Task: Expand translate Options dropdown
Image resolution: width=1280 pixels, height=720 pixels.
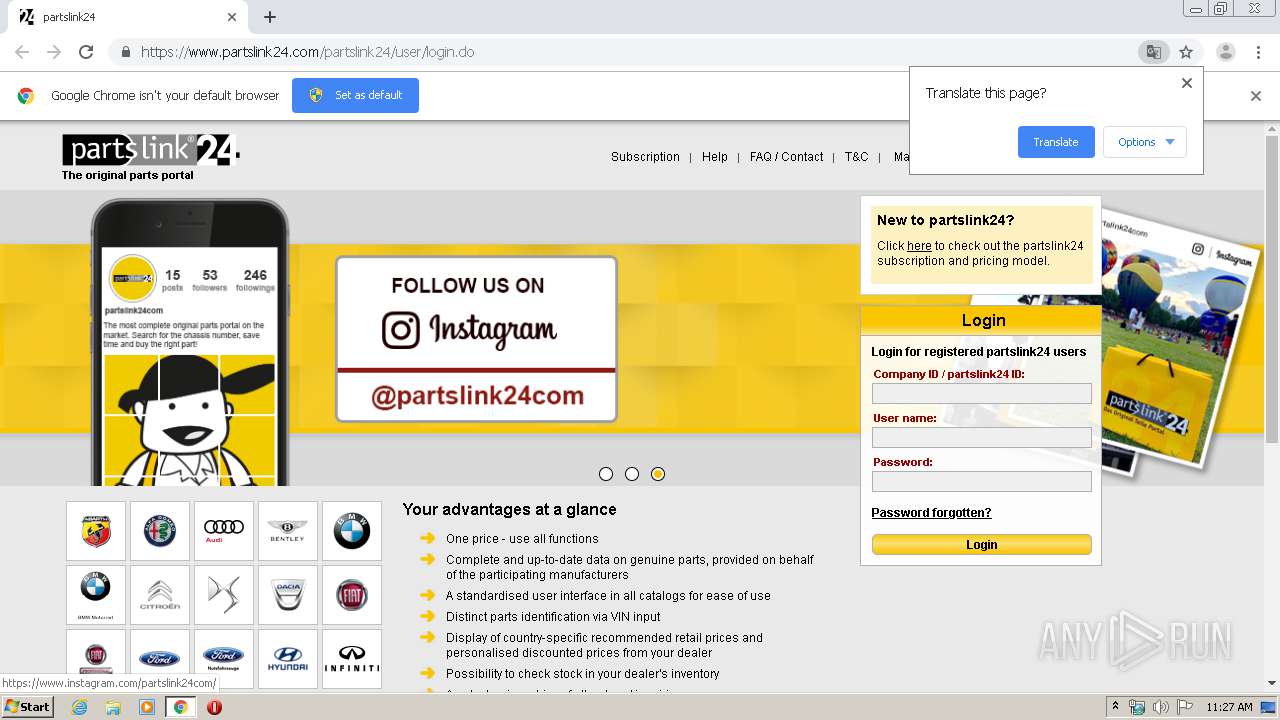Action: (1145, 142)
